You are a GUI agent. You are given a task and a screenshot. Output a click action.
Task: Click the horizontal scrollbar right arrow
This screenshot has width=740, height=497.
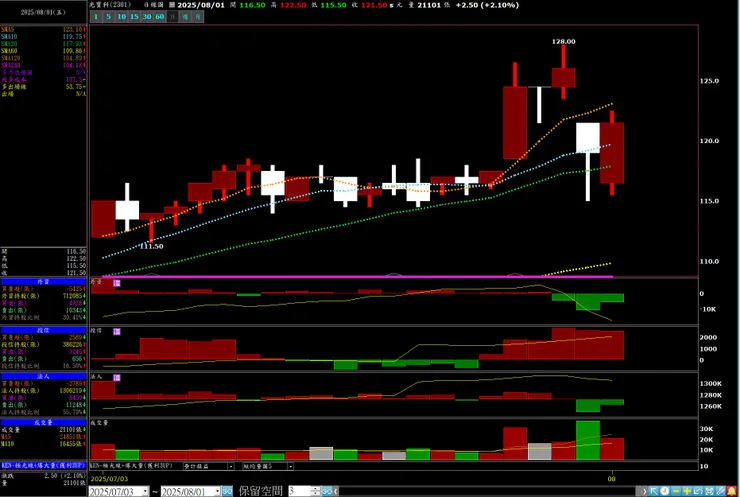pyautogui.click(x=644, y=491)
